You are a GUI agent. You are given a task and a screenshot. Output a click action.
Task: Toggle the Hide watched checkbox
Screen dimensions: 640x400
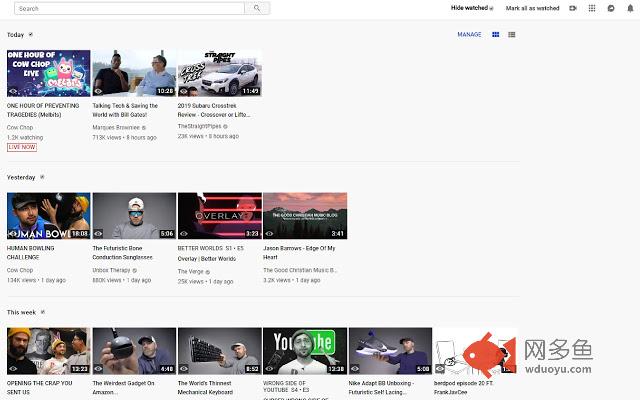491,9
